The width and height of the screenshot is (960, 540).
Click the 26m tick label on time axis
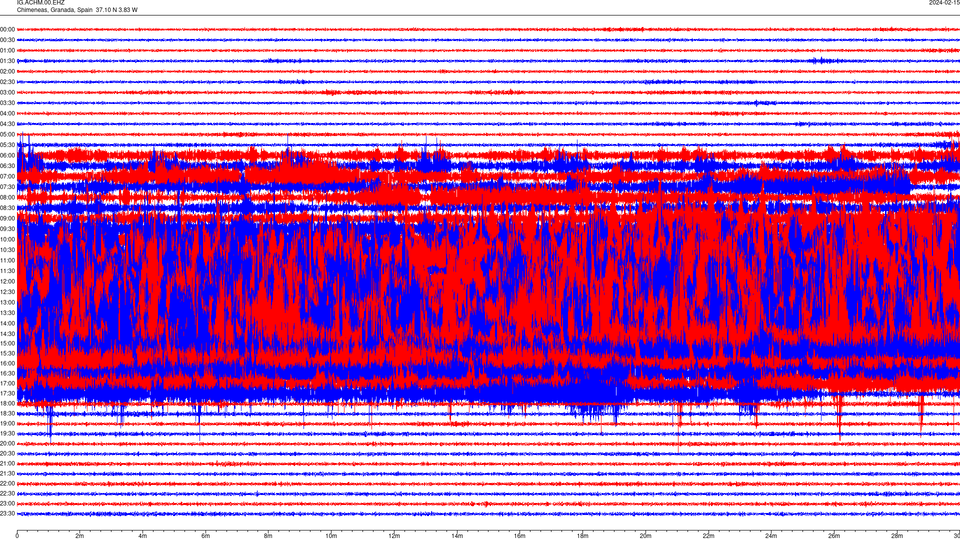click(834, 536)
